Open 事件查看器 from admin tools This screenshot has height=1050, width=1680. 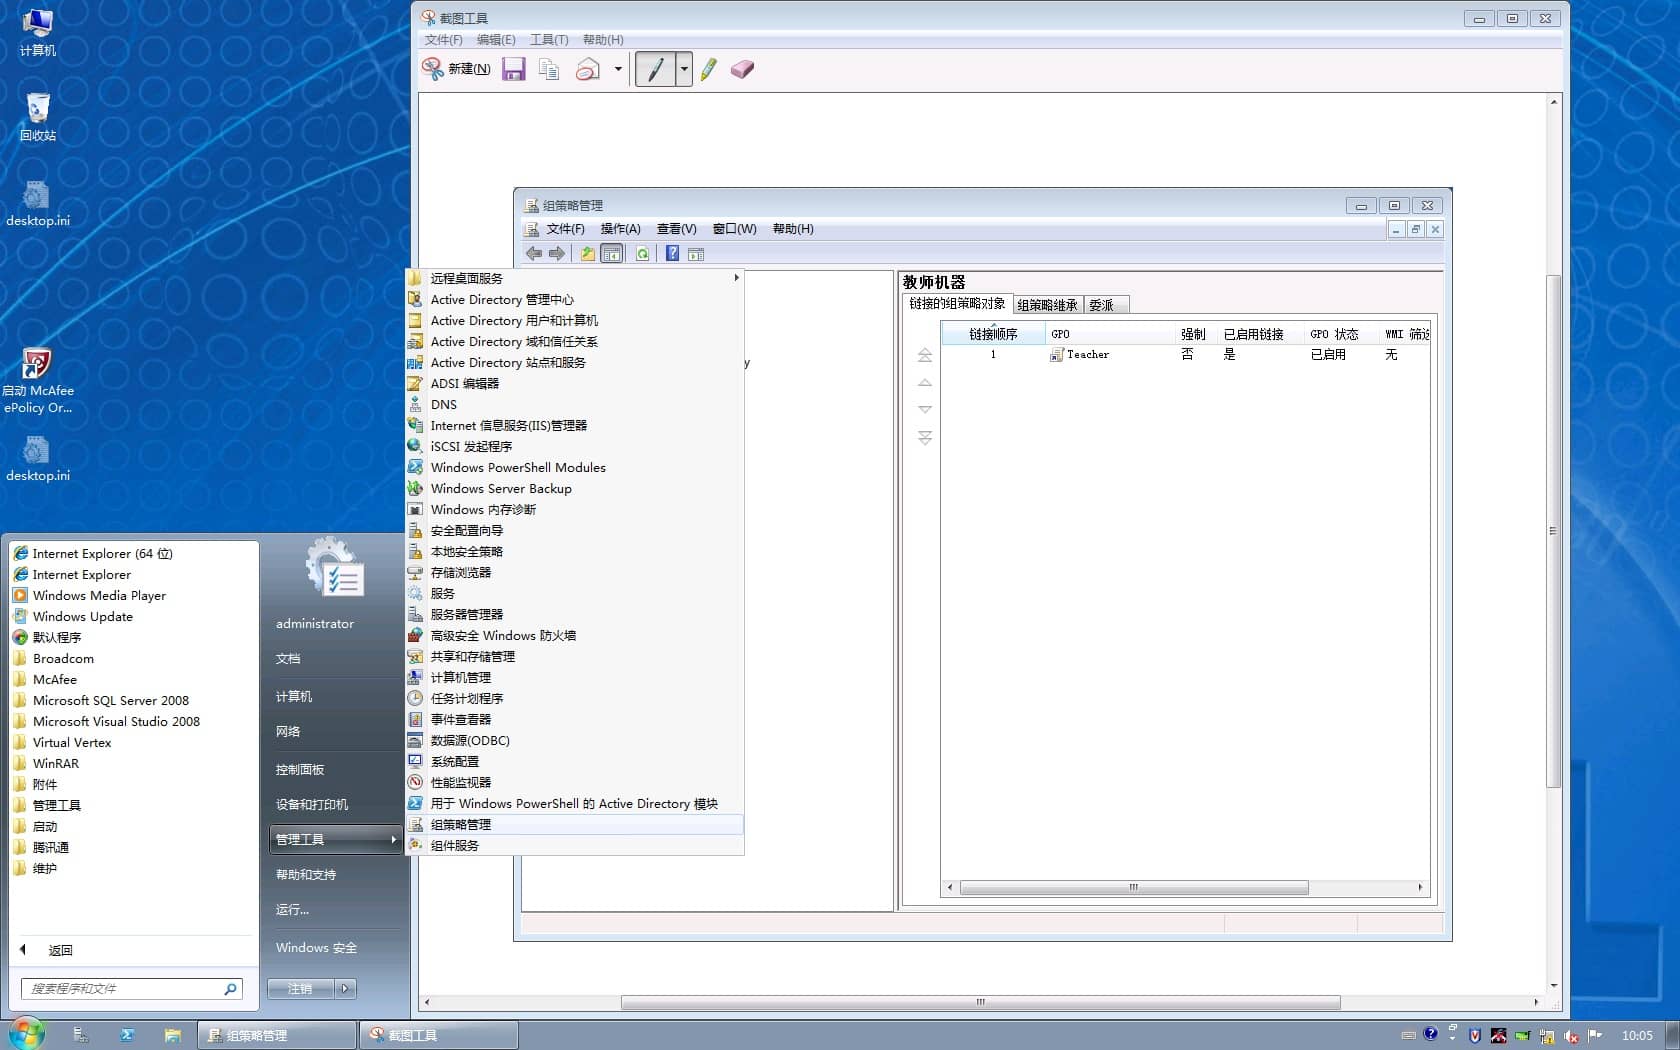point(574,719)
